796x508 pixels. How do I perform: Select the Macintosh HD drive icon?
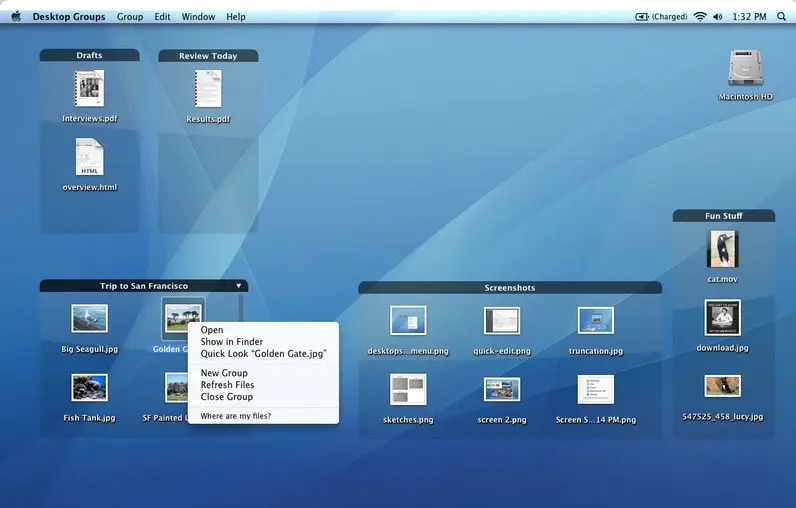pyautogui.click(x=745, y=67)
